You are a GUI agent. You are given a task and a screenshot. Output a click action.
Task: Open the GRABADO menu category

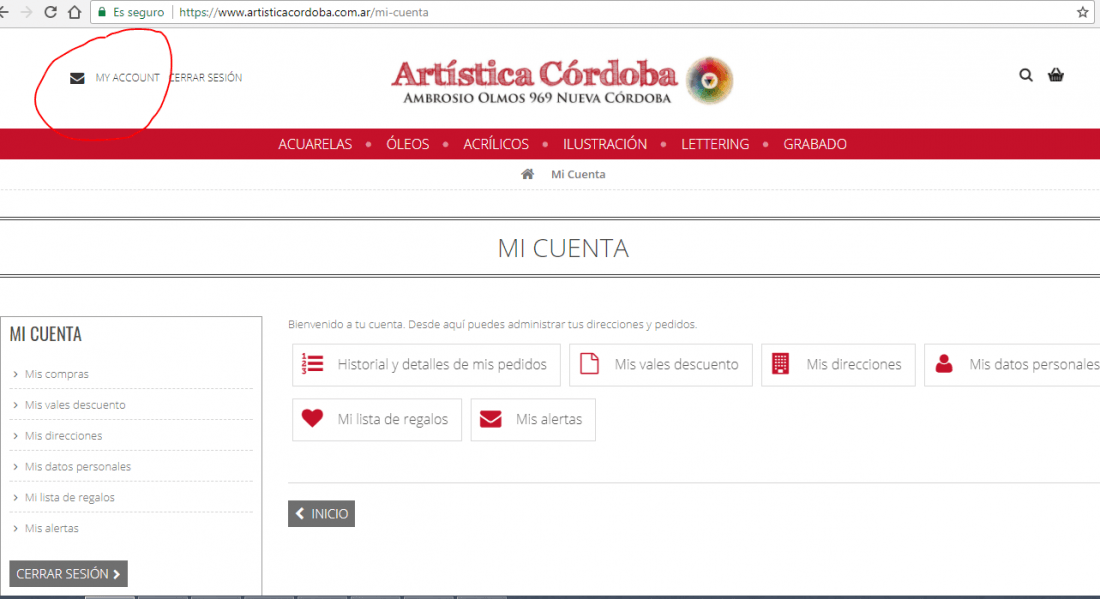click(x=814, y=144)
